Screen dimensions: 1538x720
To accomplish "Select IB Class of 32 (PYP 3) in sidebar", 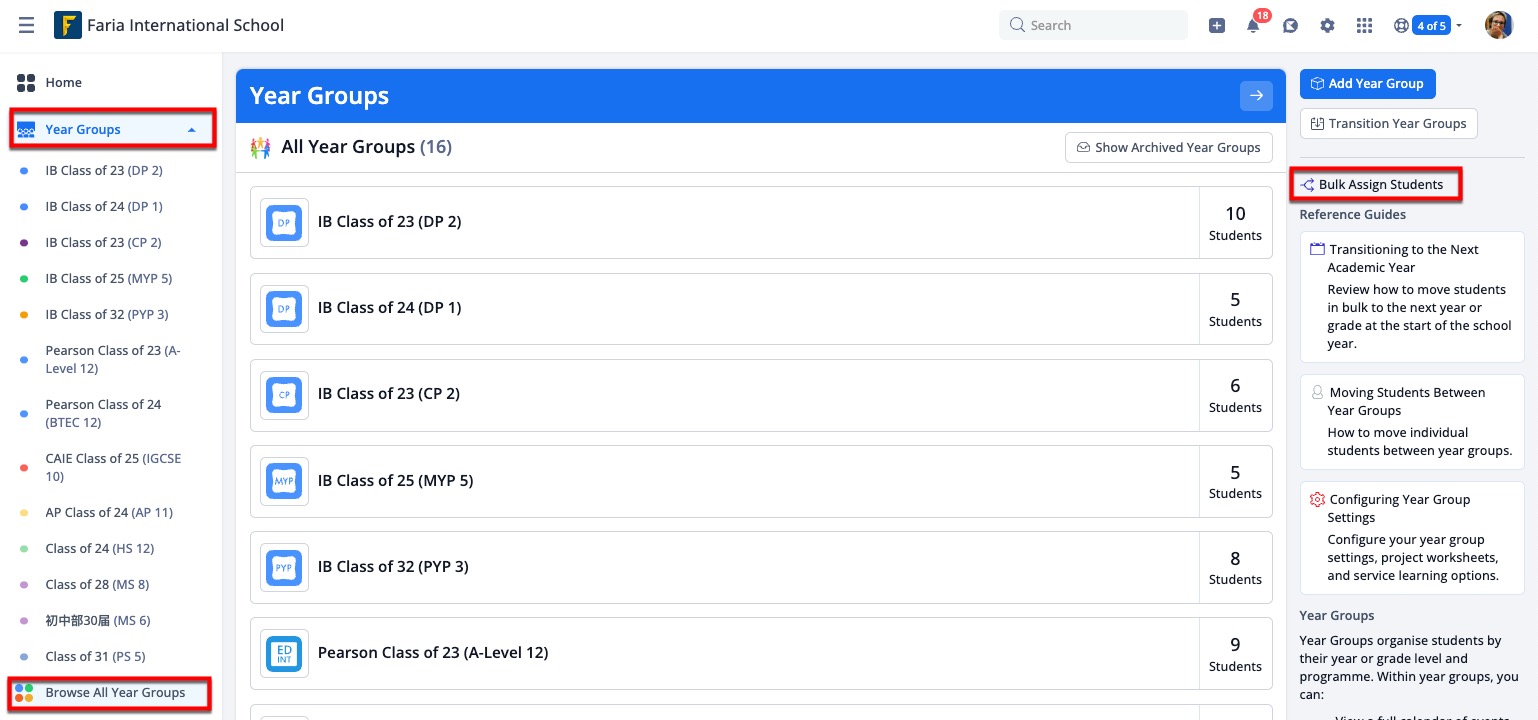I will click(107, 314).
